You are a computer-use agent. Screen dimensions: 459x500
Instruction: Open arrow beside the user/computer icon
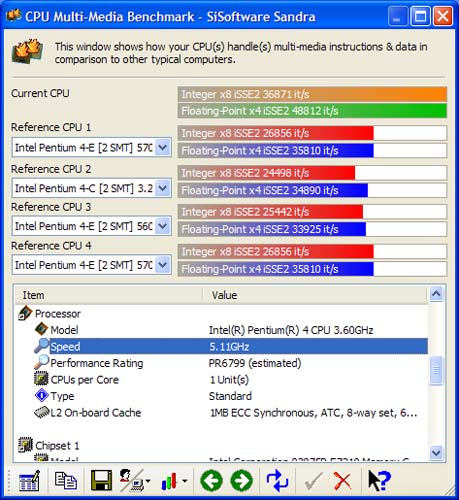pyautogui.click(x=148, y=481)
